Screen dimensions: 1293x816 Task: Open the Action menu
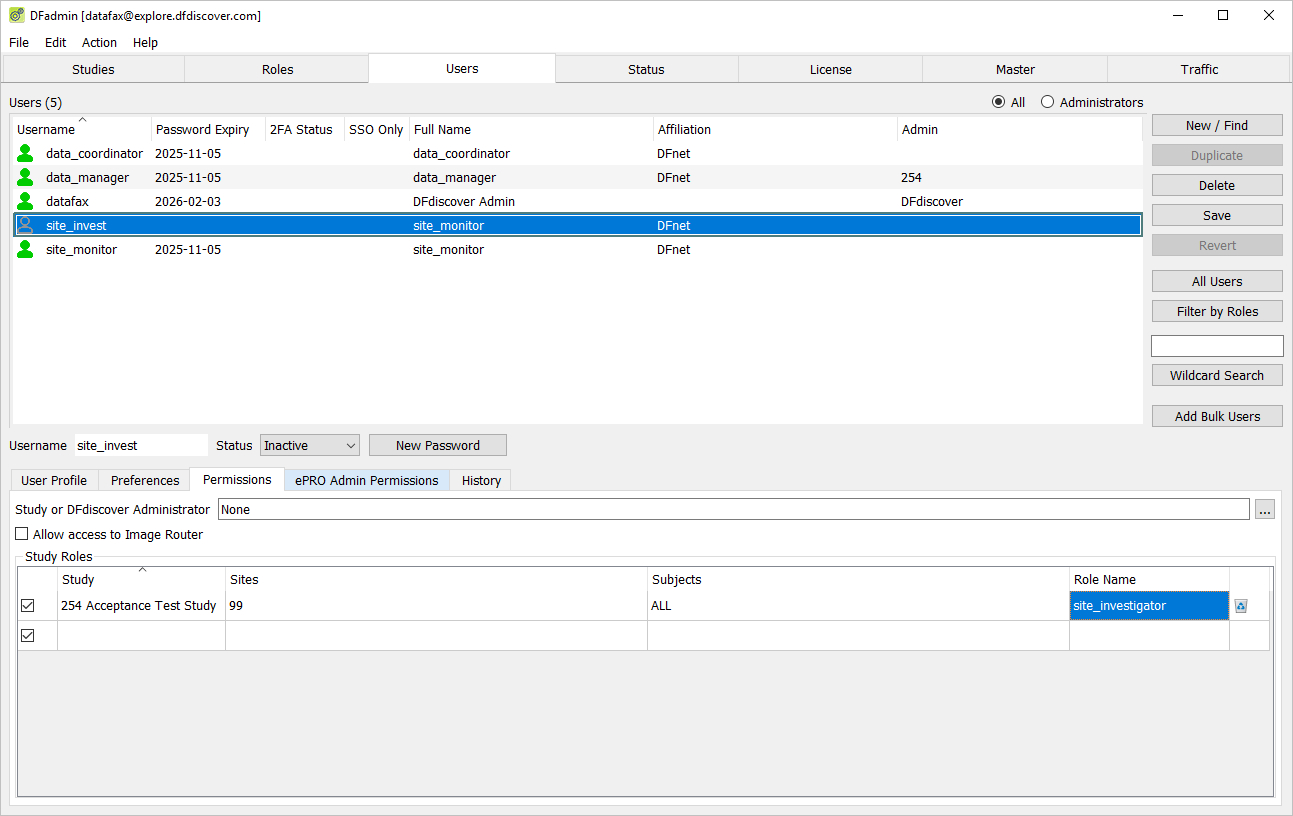(99, 42)
